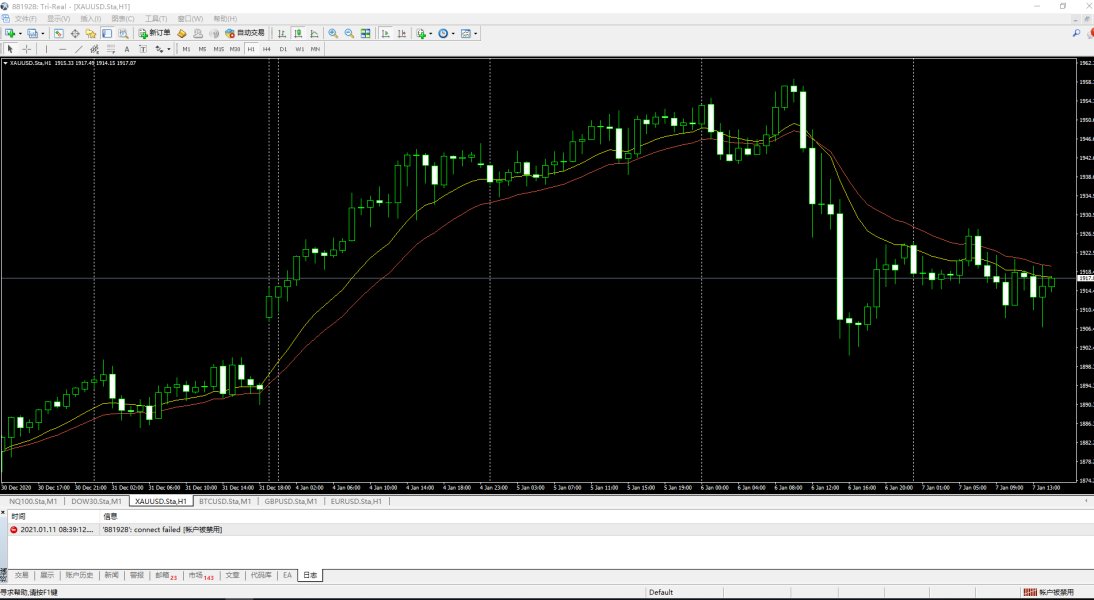The height and width of the screenshot is (600, 1094).
Task: Click the New Order (新订单) button
Action: (154, 33)
